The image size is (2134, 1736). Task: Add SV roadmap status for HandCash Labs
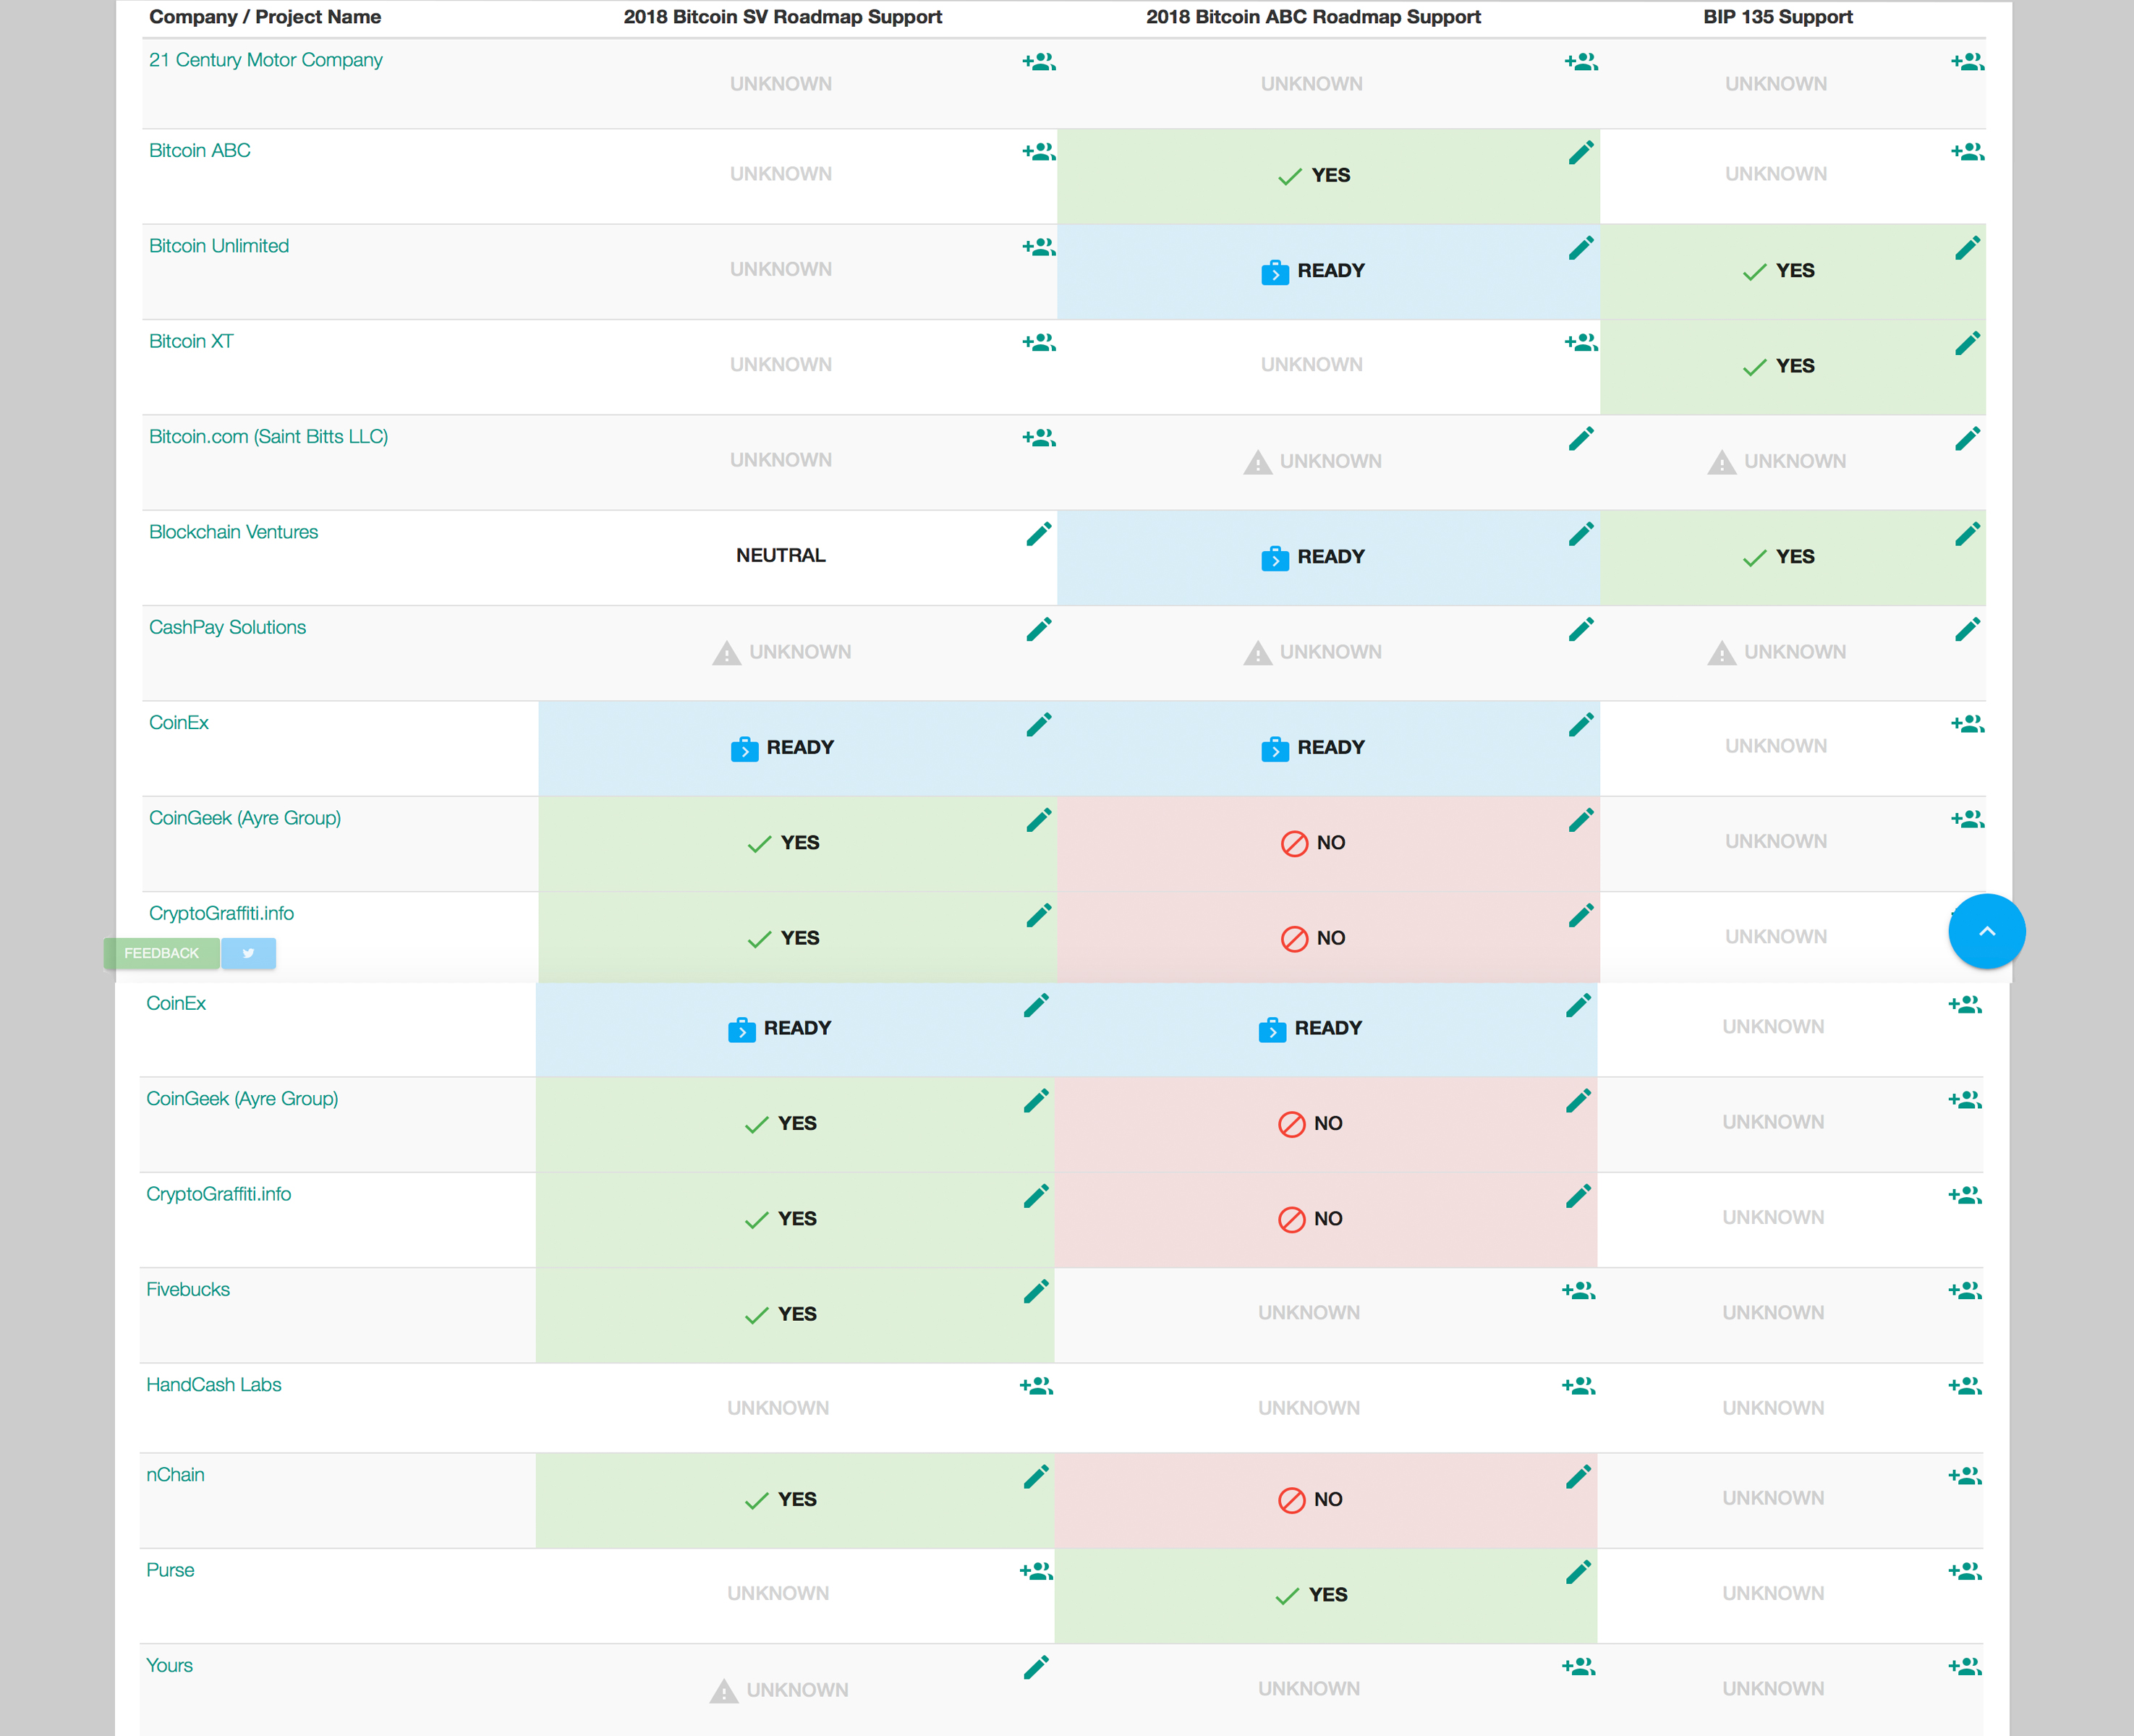[1036, 1386]
